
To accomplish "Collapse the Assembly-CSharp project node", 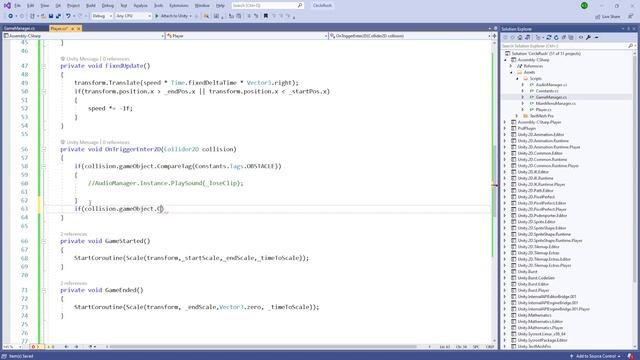I will [x=506, y=60].
